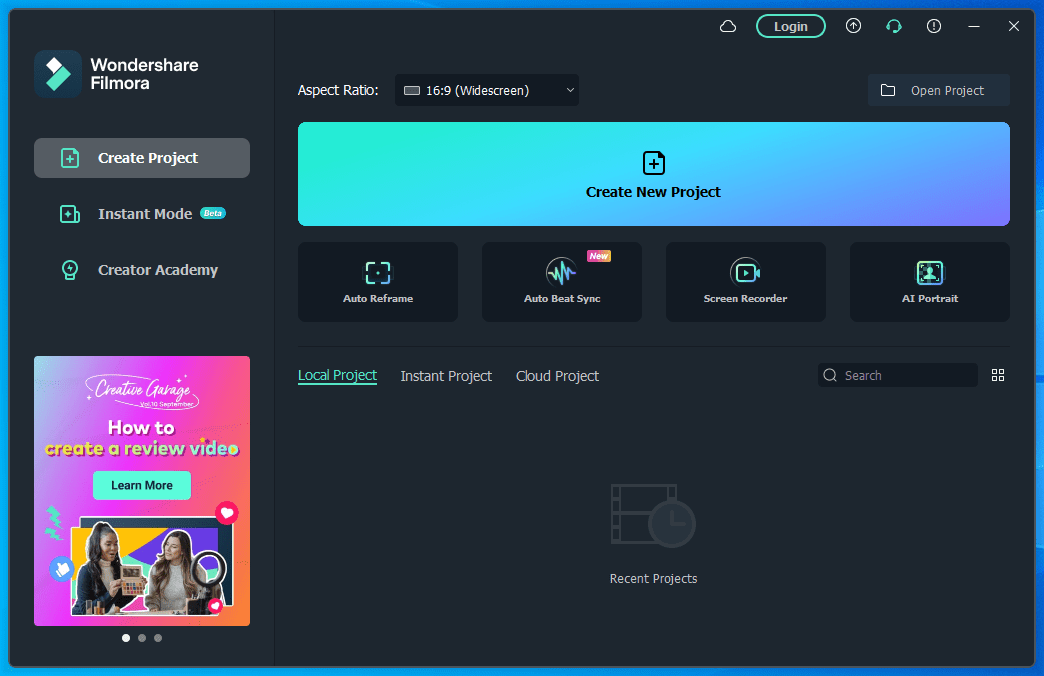Click the Open Project button

938,90
